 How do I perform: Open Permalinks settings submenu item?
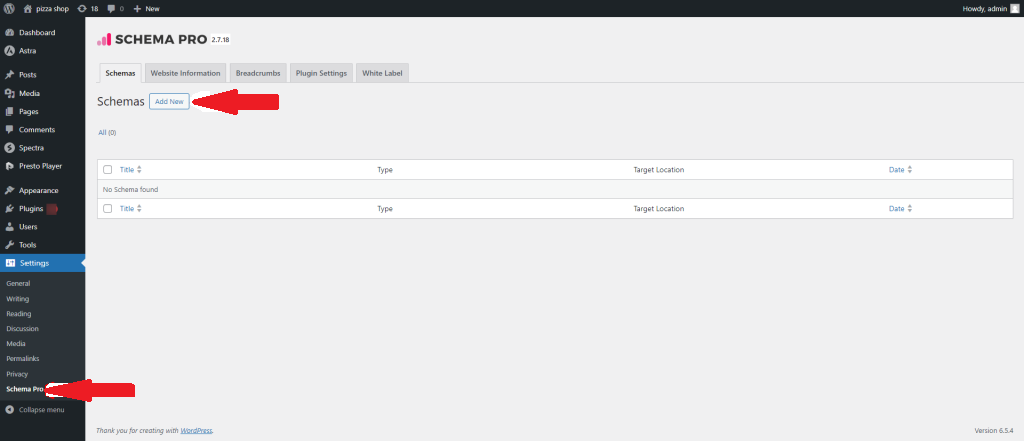pos(21,359)
